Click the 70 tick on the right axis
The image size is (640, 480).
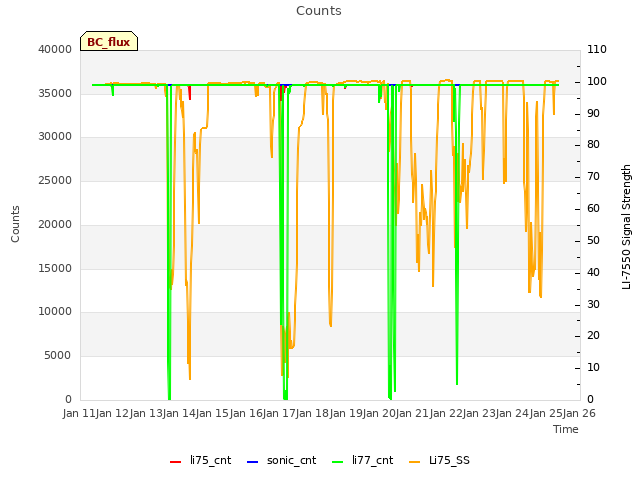(593, 177)
